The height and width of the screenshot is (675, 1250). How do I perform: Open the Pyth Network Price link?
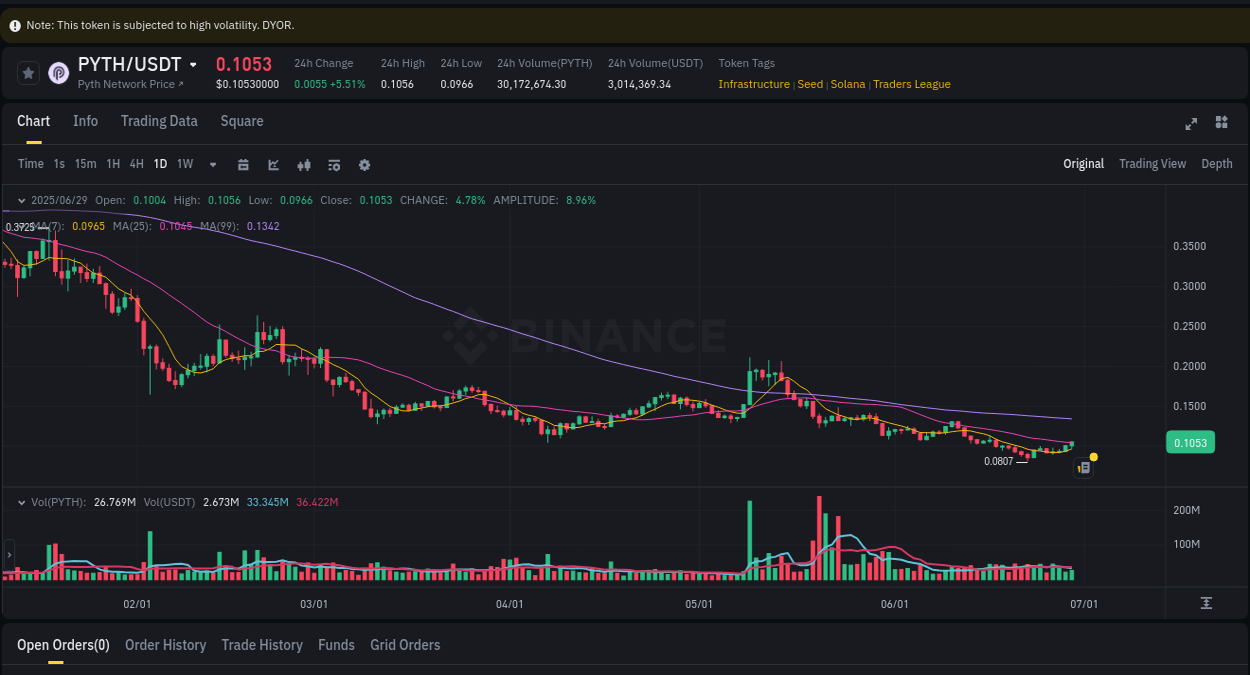130,84
